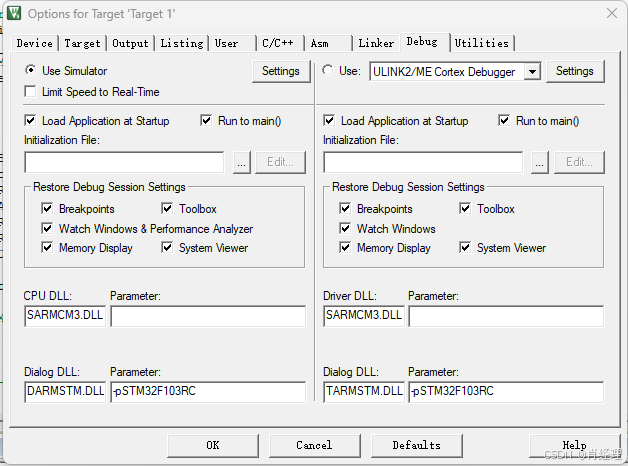The height and width of the screenshot is (466, 628).
Task: Browse for debugger initialization file
Action: (539, 162)
